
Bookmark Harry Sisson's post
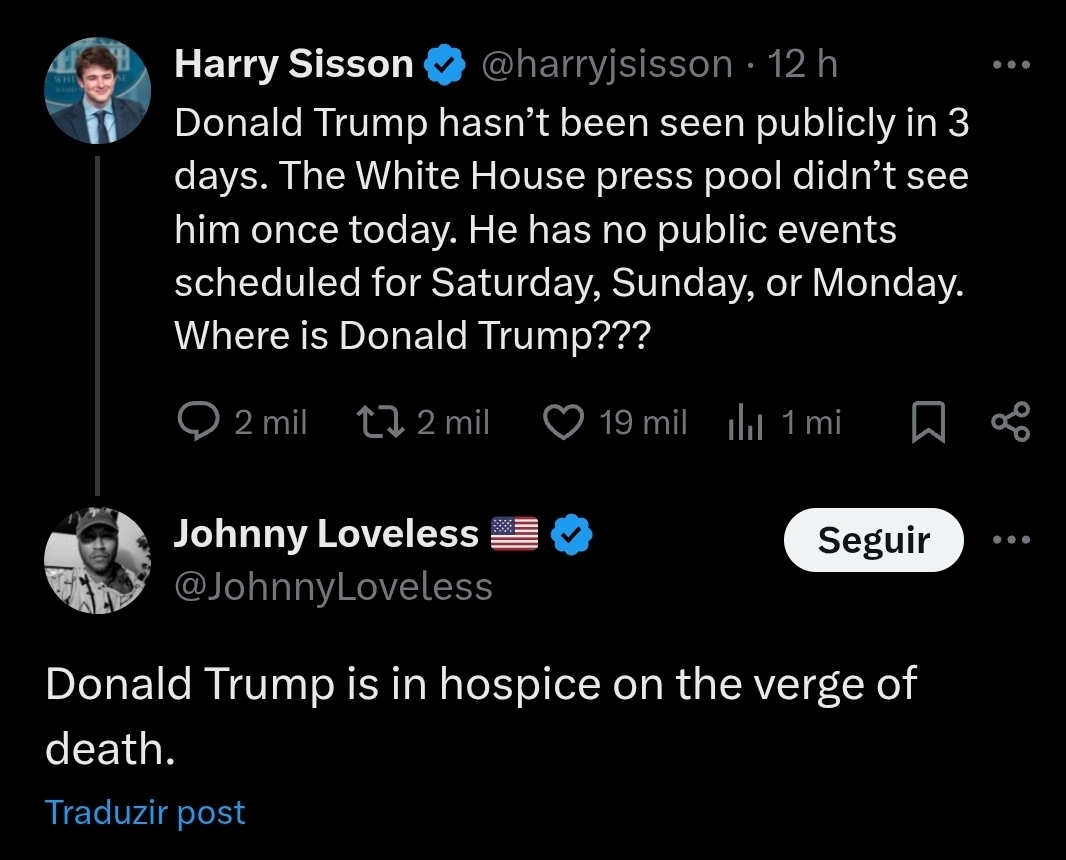coord(928,424)
